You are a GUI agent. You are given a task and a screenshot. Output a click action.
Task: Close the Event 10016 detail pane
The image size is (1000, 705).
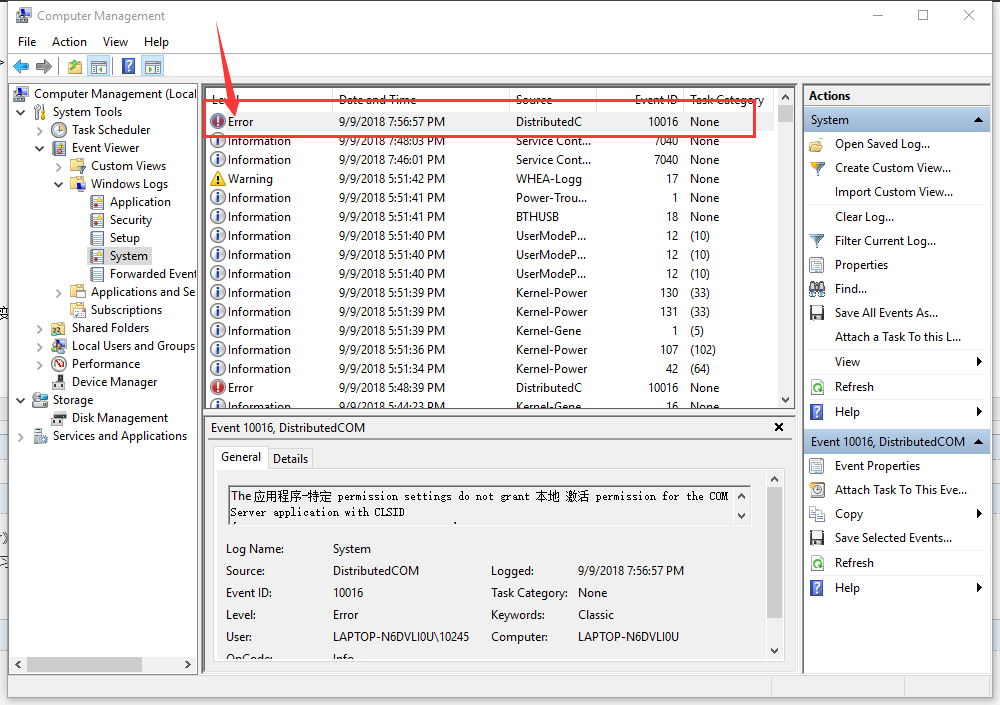(778, 427)
